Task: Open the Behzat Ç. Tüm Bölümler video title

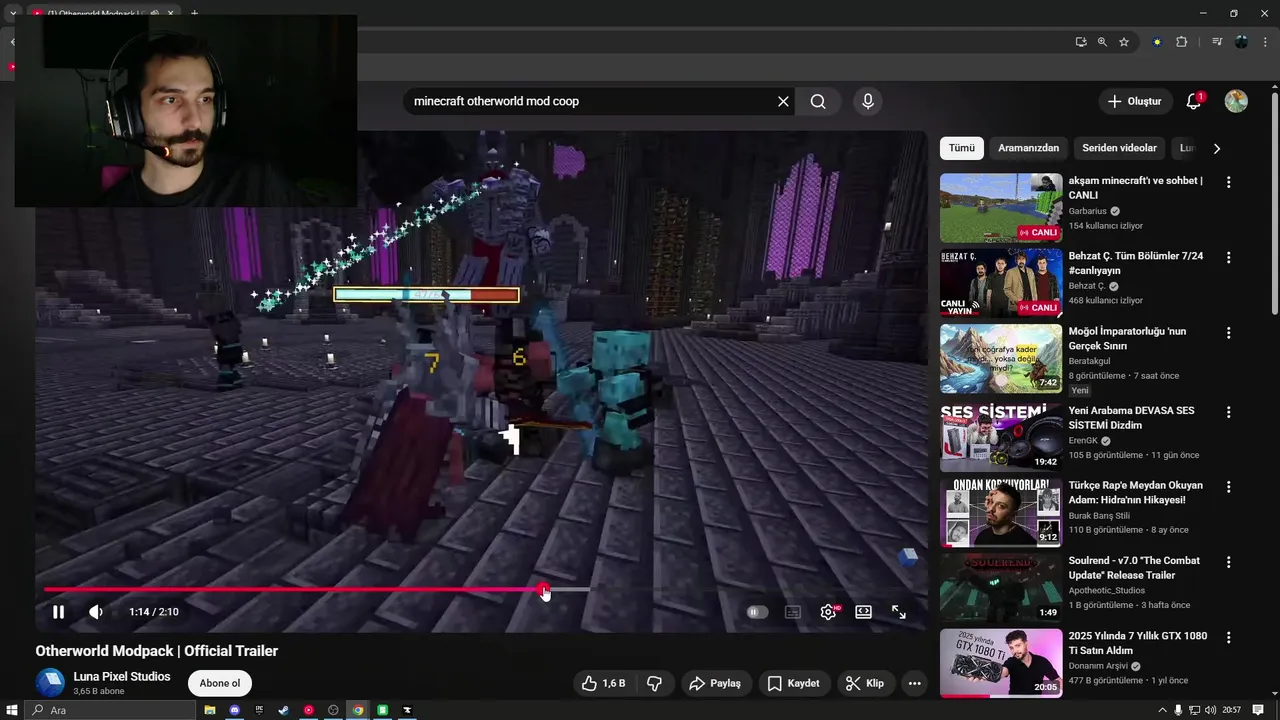Action: pyautogui.click(x=1136, y=263)
